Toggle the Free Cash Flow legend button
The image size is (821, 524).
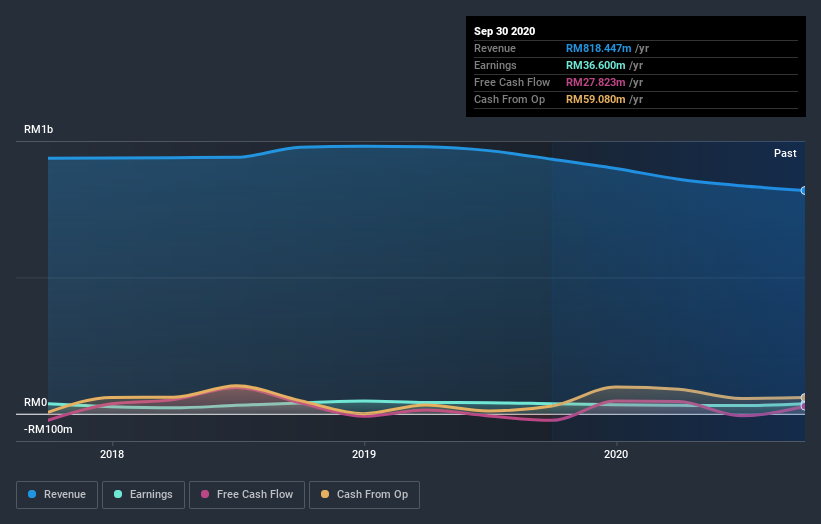pyautogui.click(x=247, y=495)
